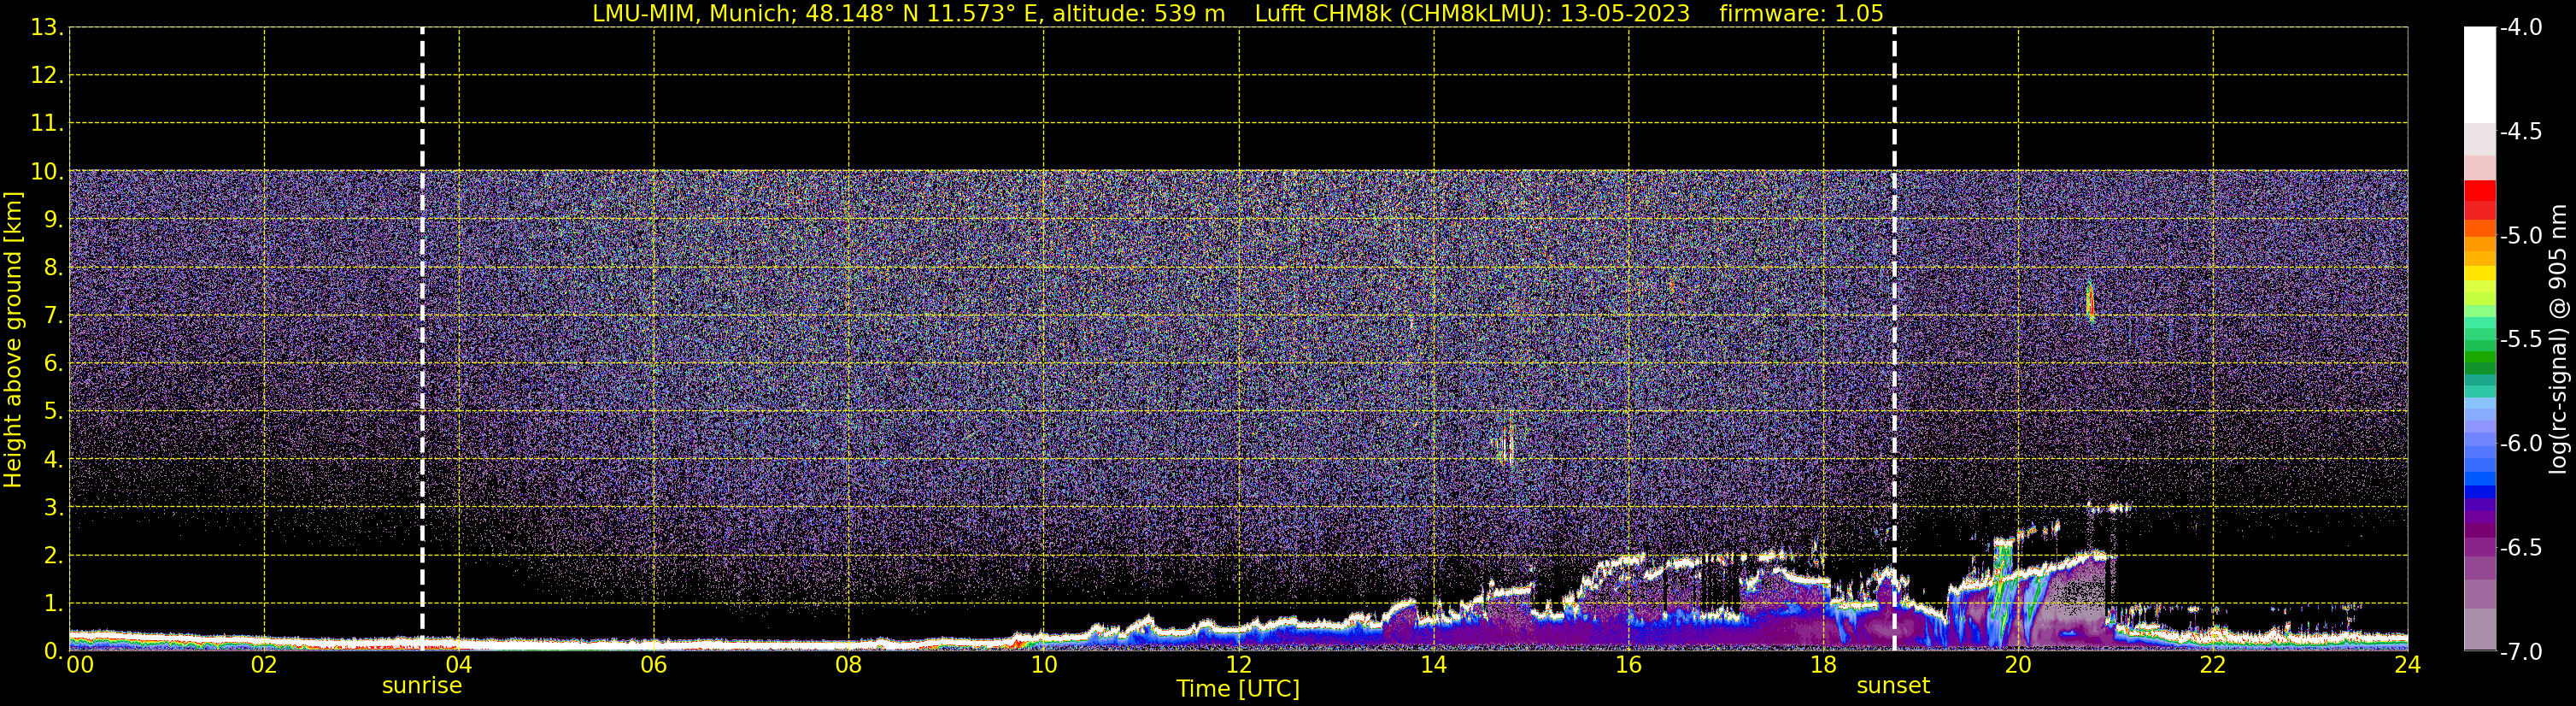Select the 'sunset' label below the time axis

coord(1893,686)
